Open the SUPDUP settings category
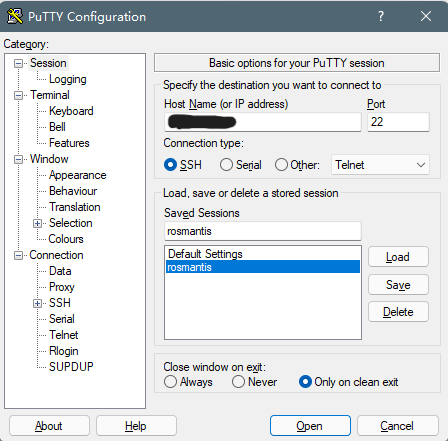This screenshot has width=448, height=441. [71, 367]
